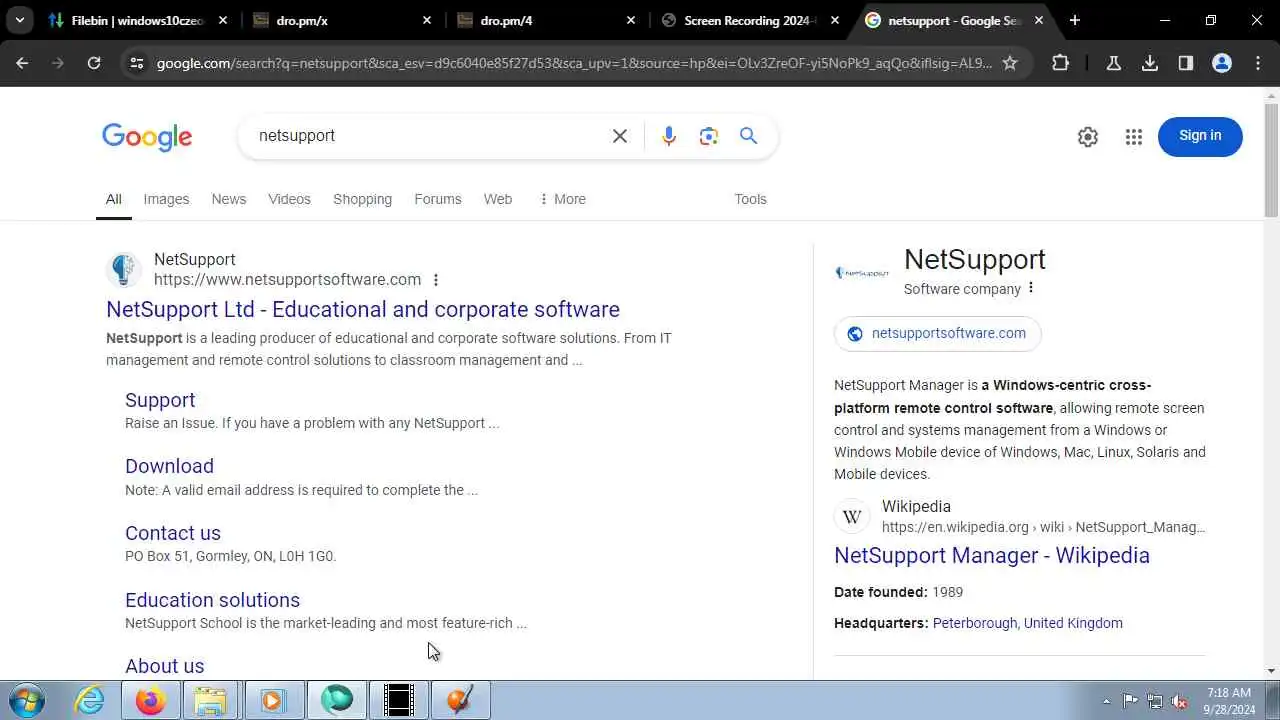Viewport: 1280px width, 720px height.
Task: Open the Contact us sitelink
Action: pyautogui.click(x=173, y=533)
